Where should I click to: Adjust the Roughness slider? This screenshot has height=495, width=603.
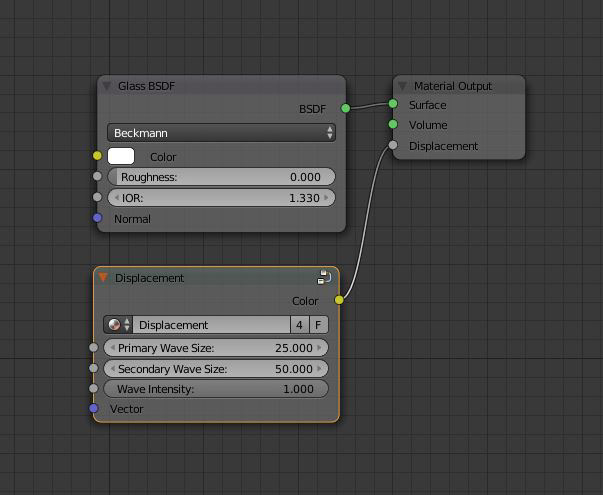[221, 177]
